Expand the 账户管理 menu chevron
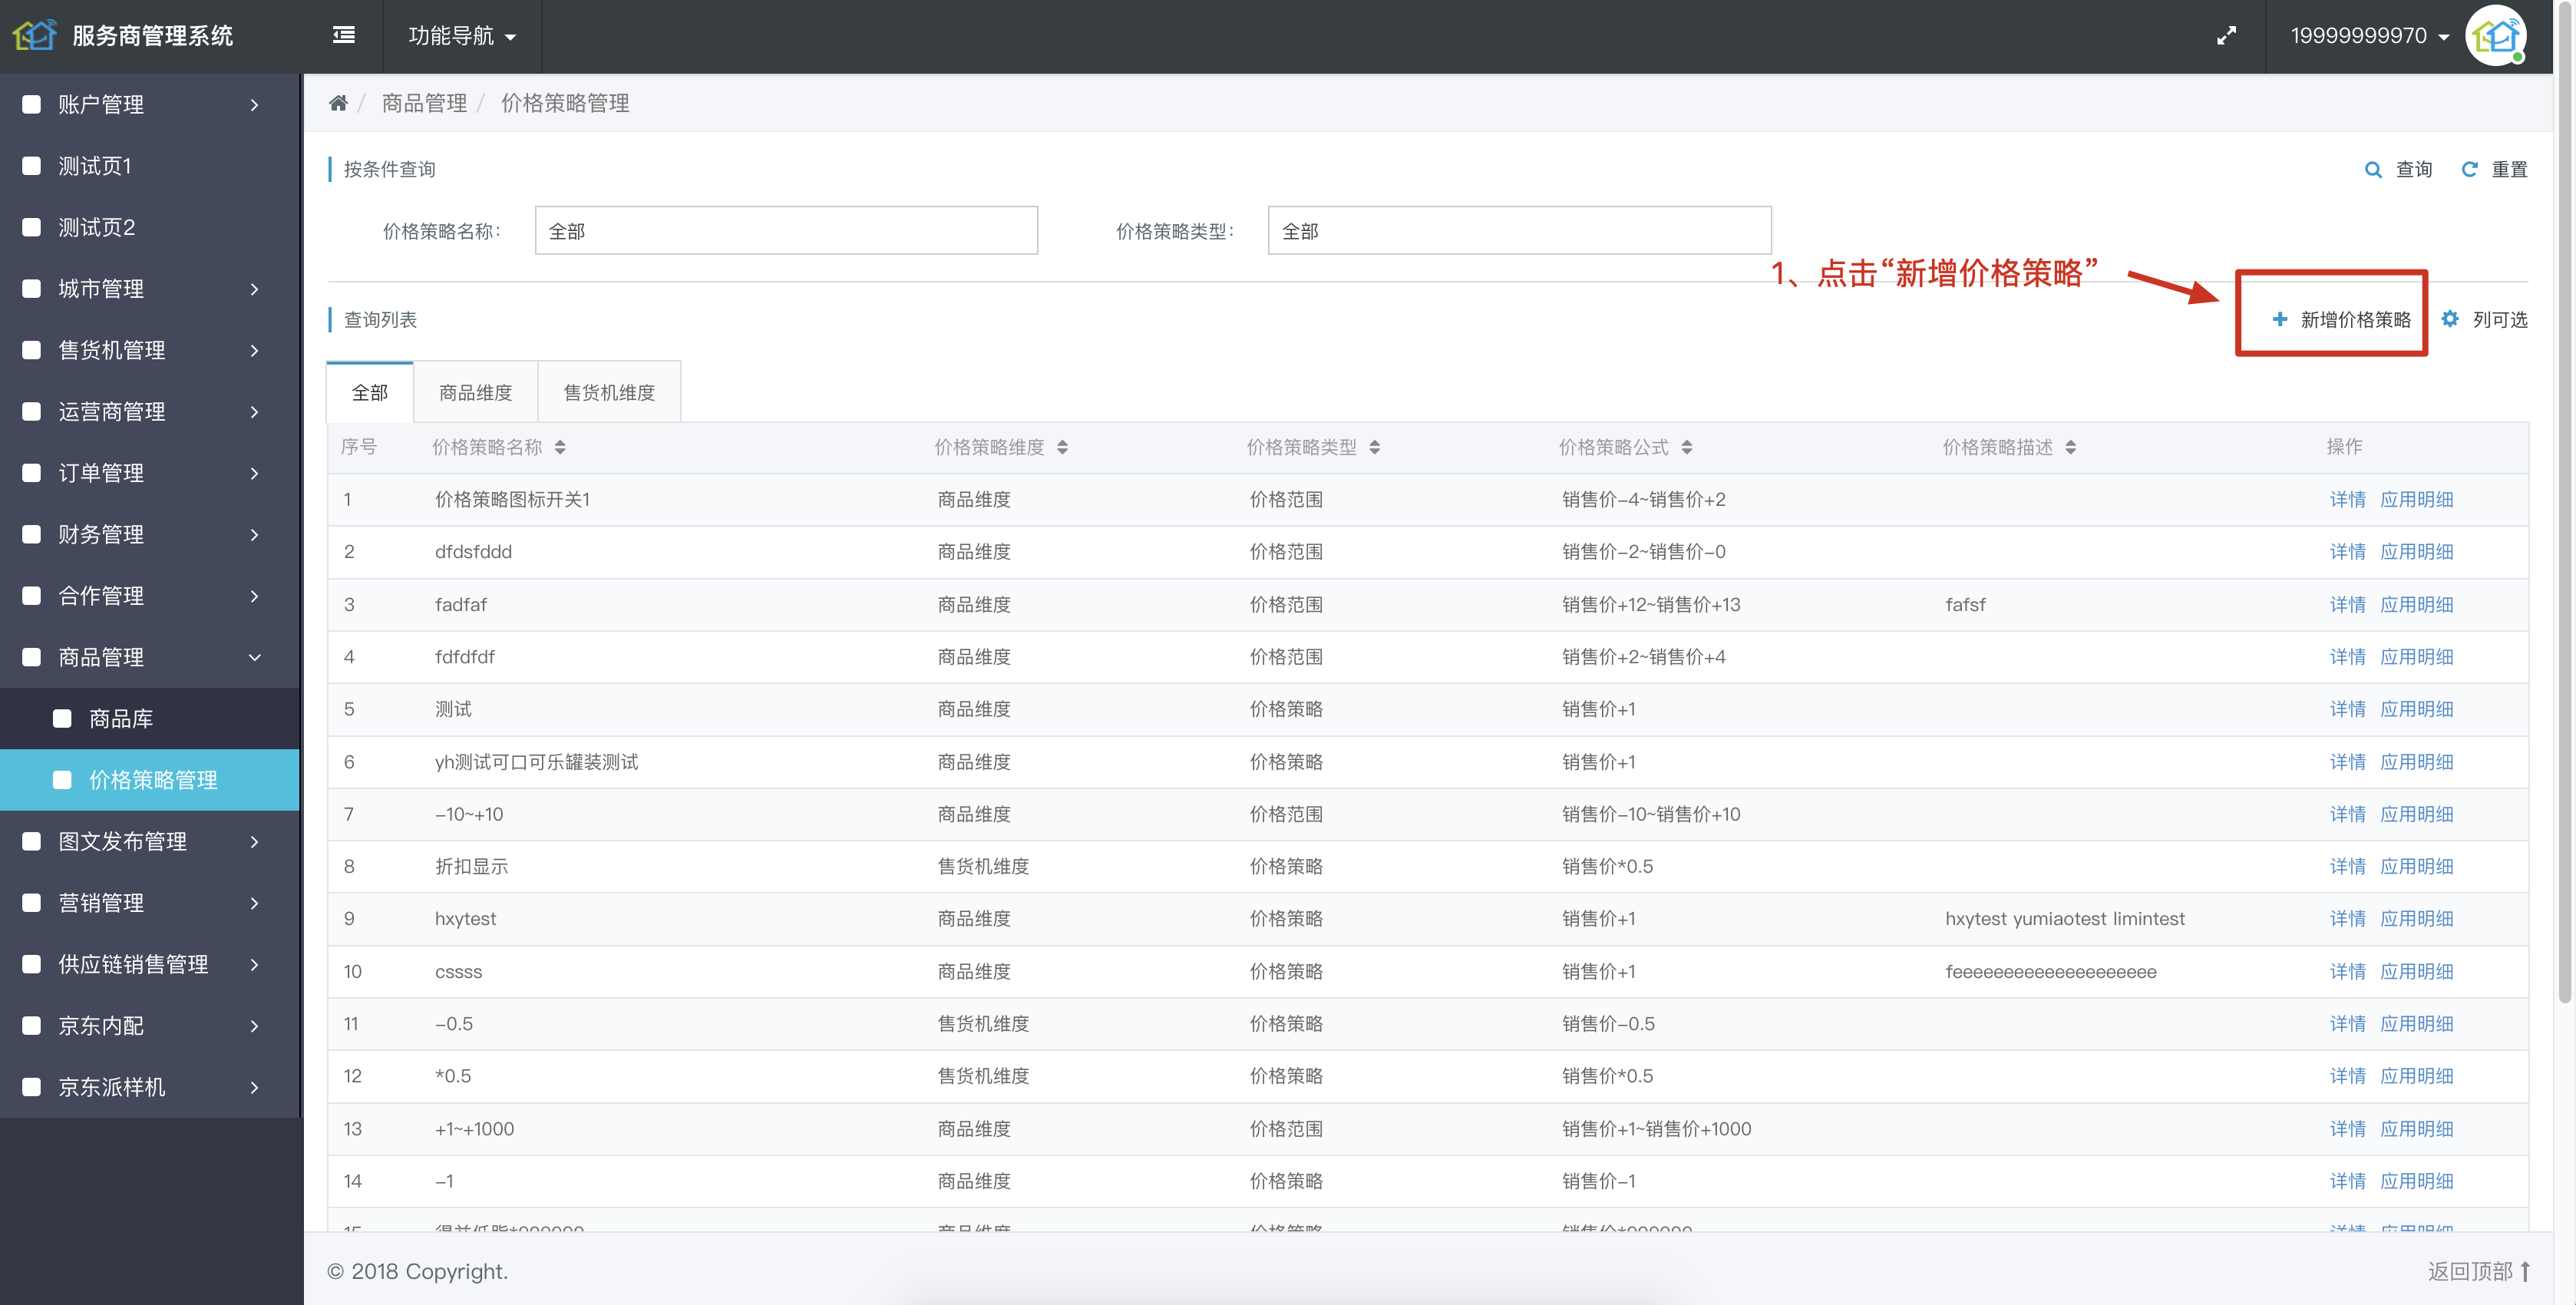 coord(254,104)
